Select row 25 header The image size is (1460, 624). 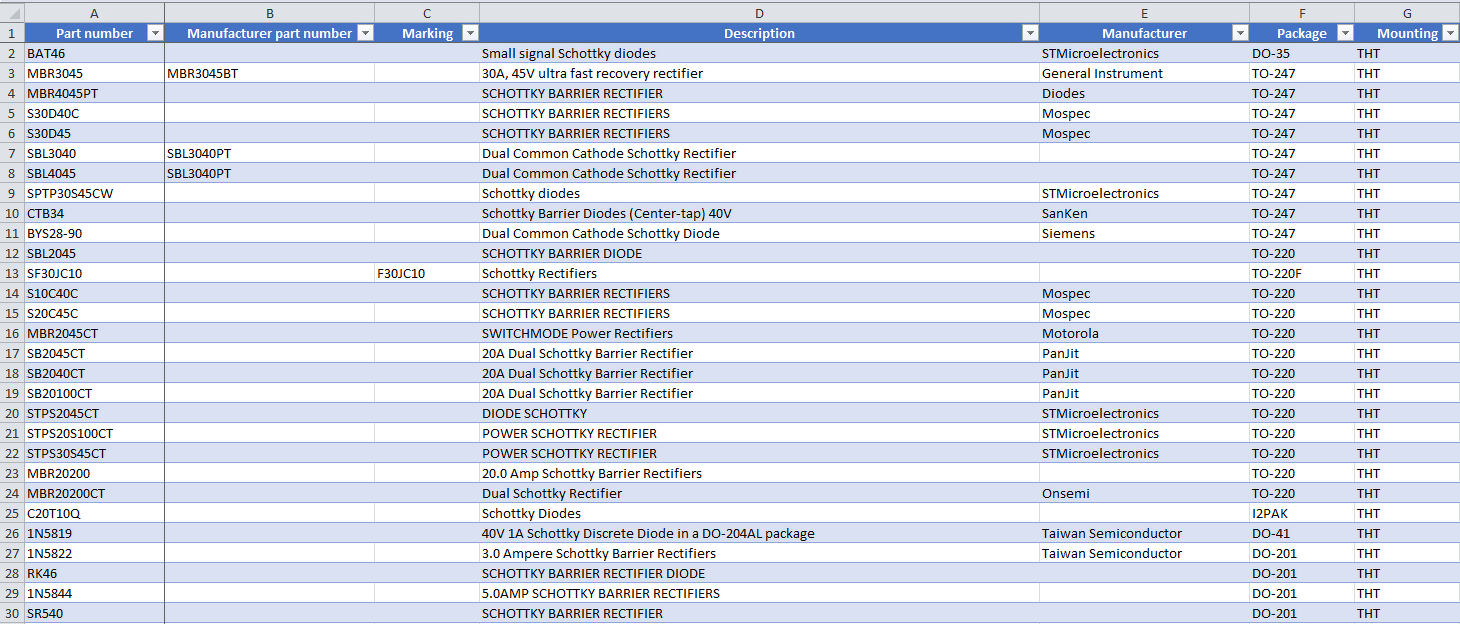[12, 513]
